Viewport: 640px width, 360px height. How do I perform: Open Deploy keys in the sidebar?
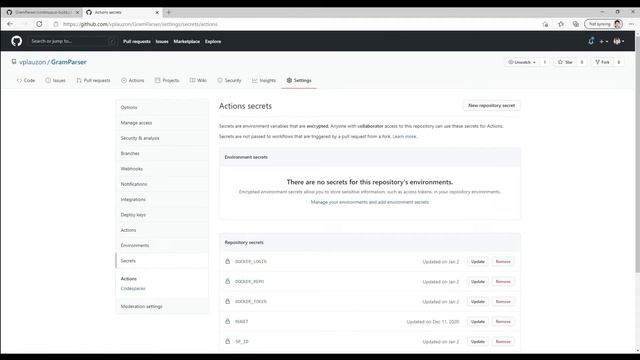[162, 215]
